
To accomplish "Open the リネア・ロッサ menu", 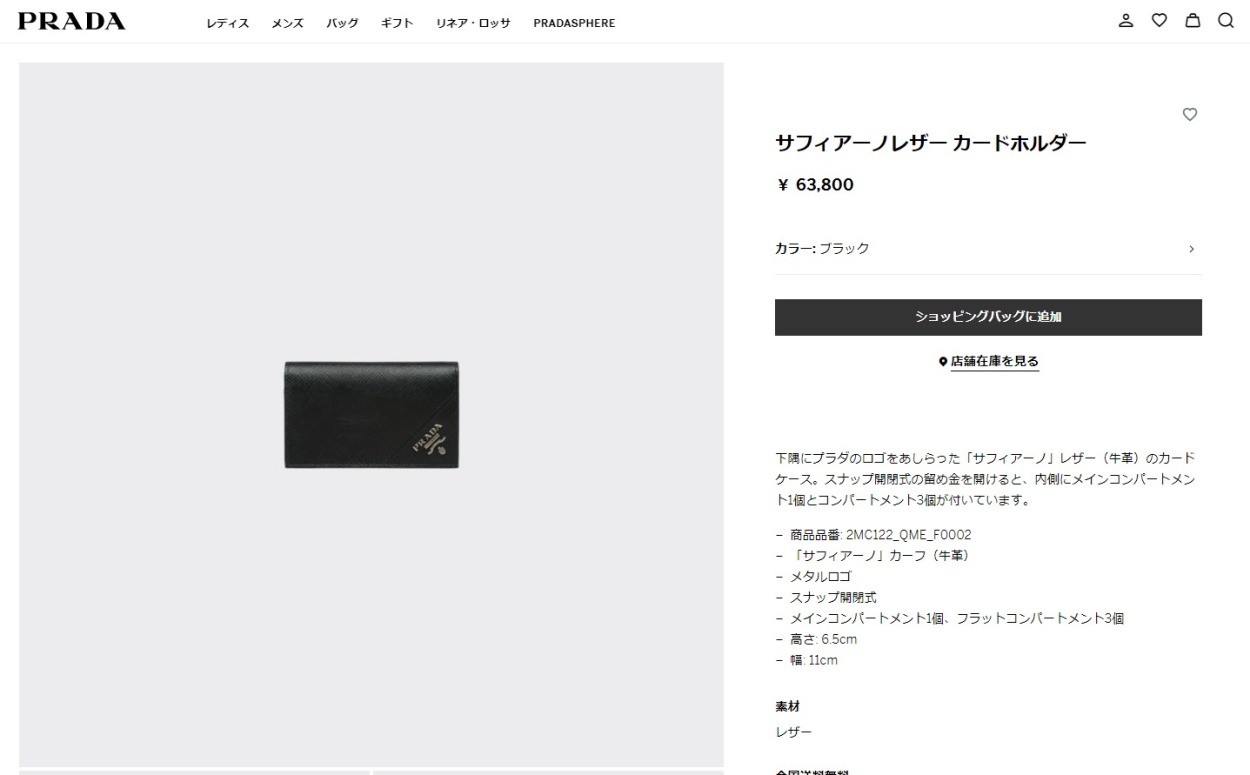I will coord(473,23).
